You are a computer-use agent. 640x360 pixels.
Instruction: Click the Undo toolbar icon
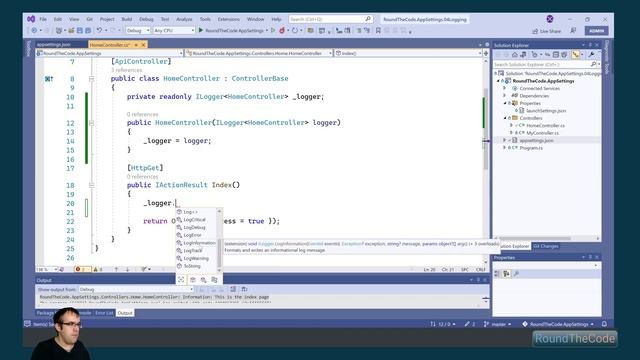point(99,31)
